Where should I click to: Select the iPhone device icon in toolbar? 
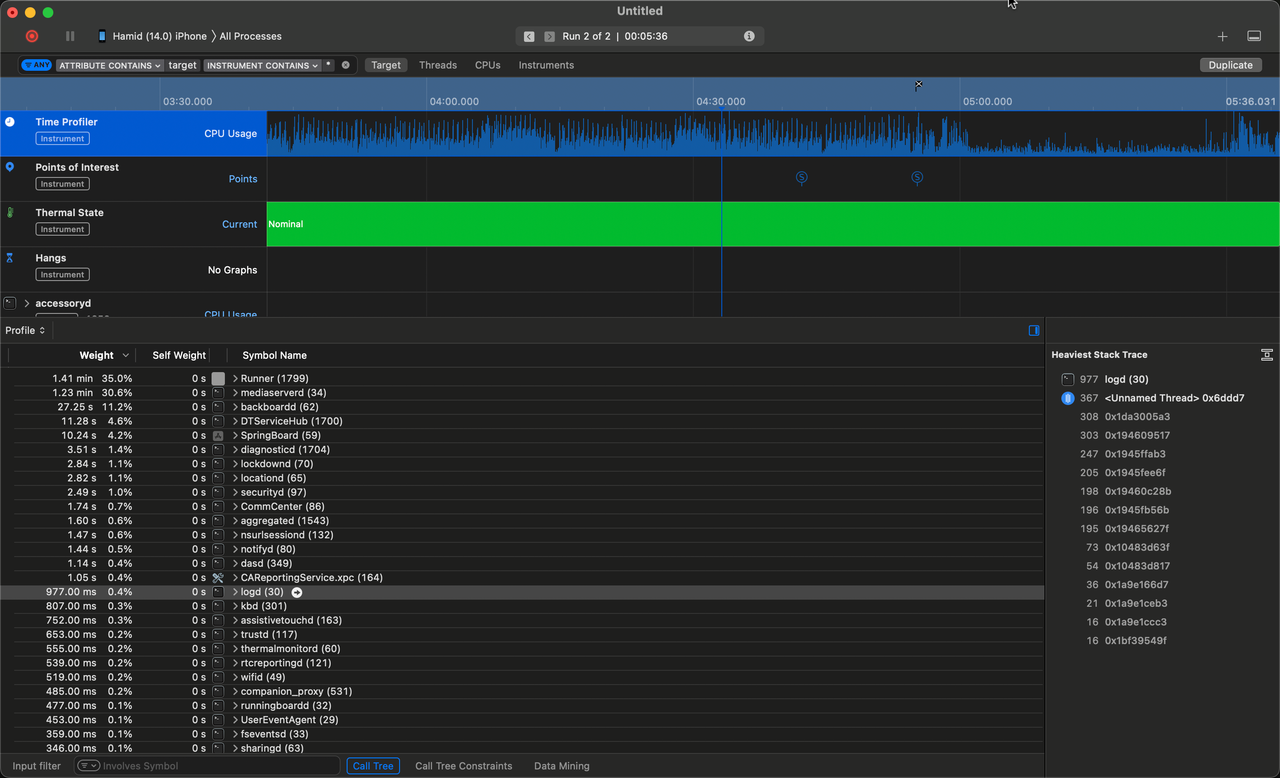coord(102,36)
